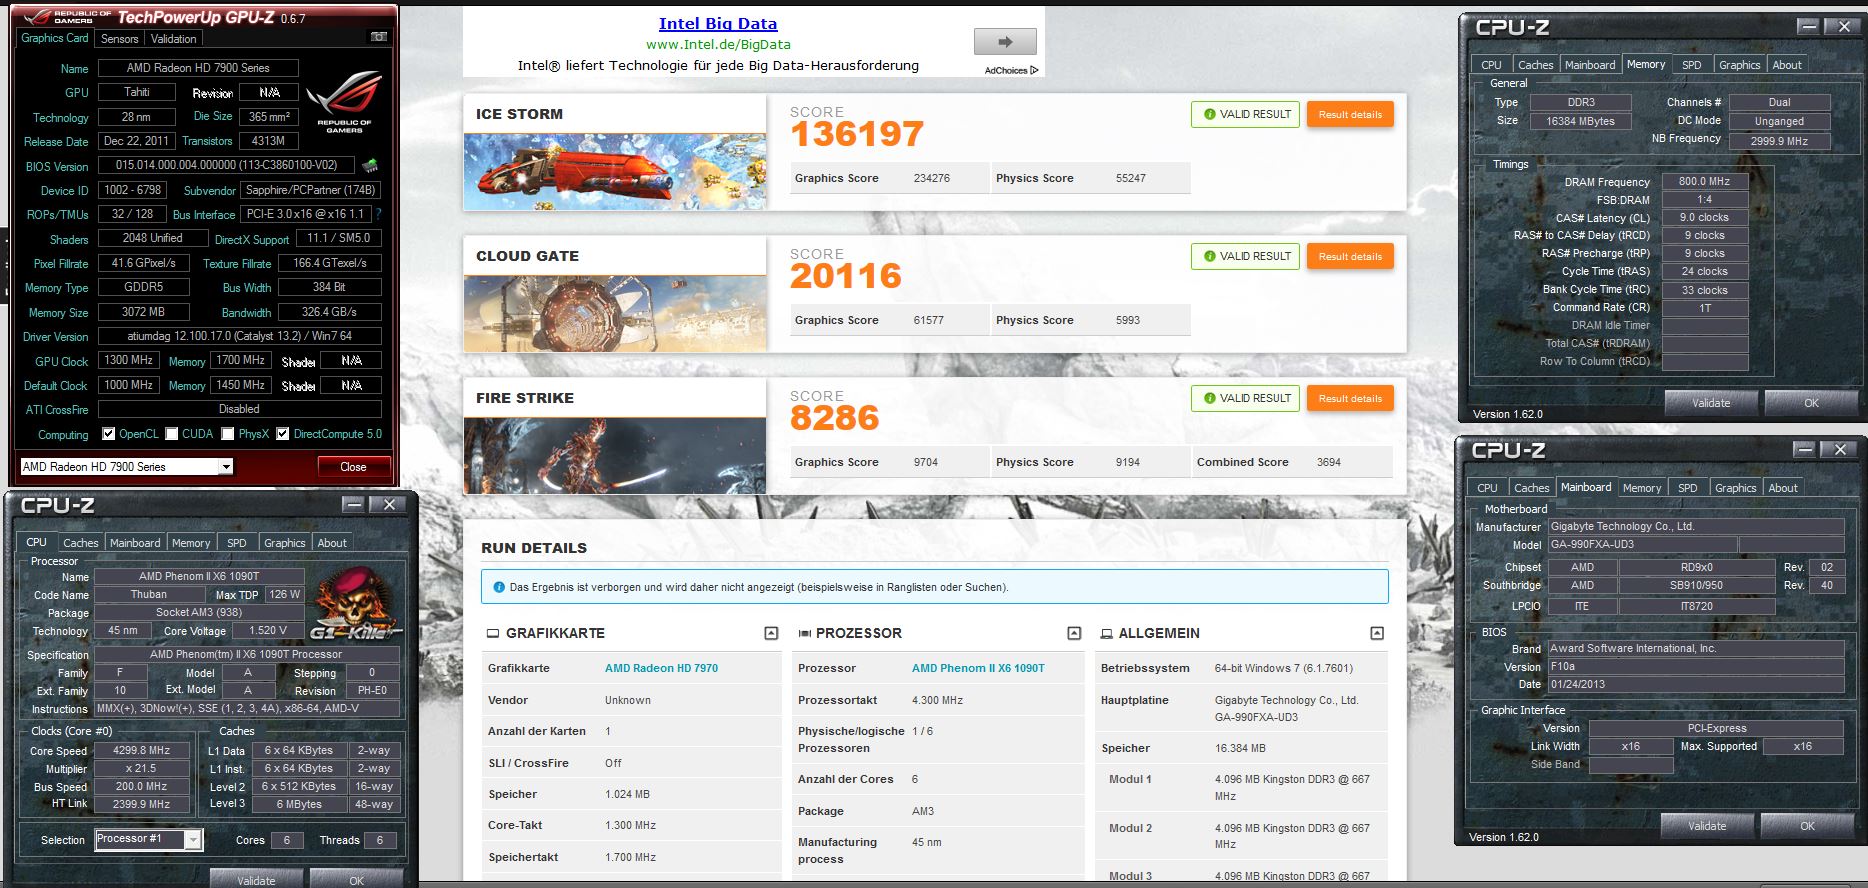Click the G1-Killer skull logo in CPU-Z
The image size is (1868, 888).
click(x=354, y=603)
